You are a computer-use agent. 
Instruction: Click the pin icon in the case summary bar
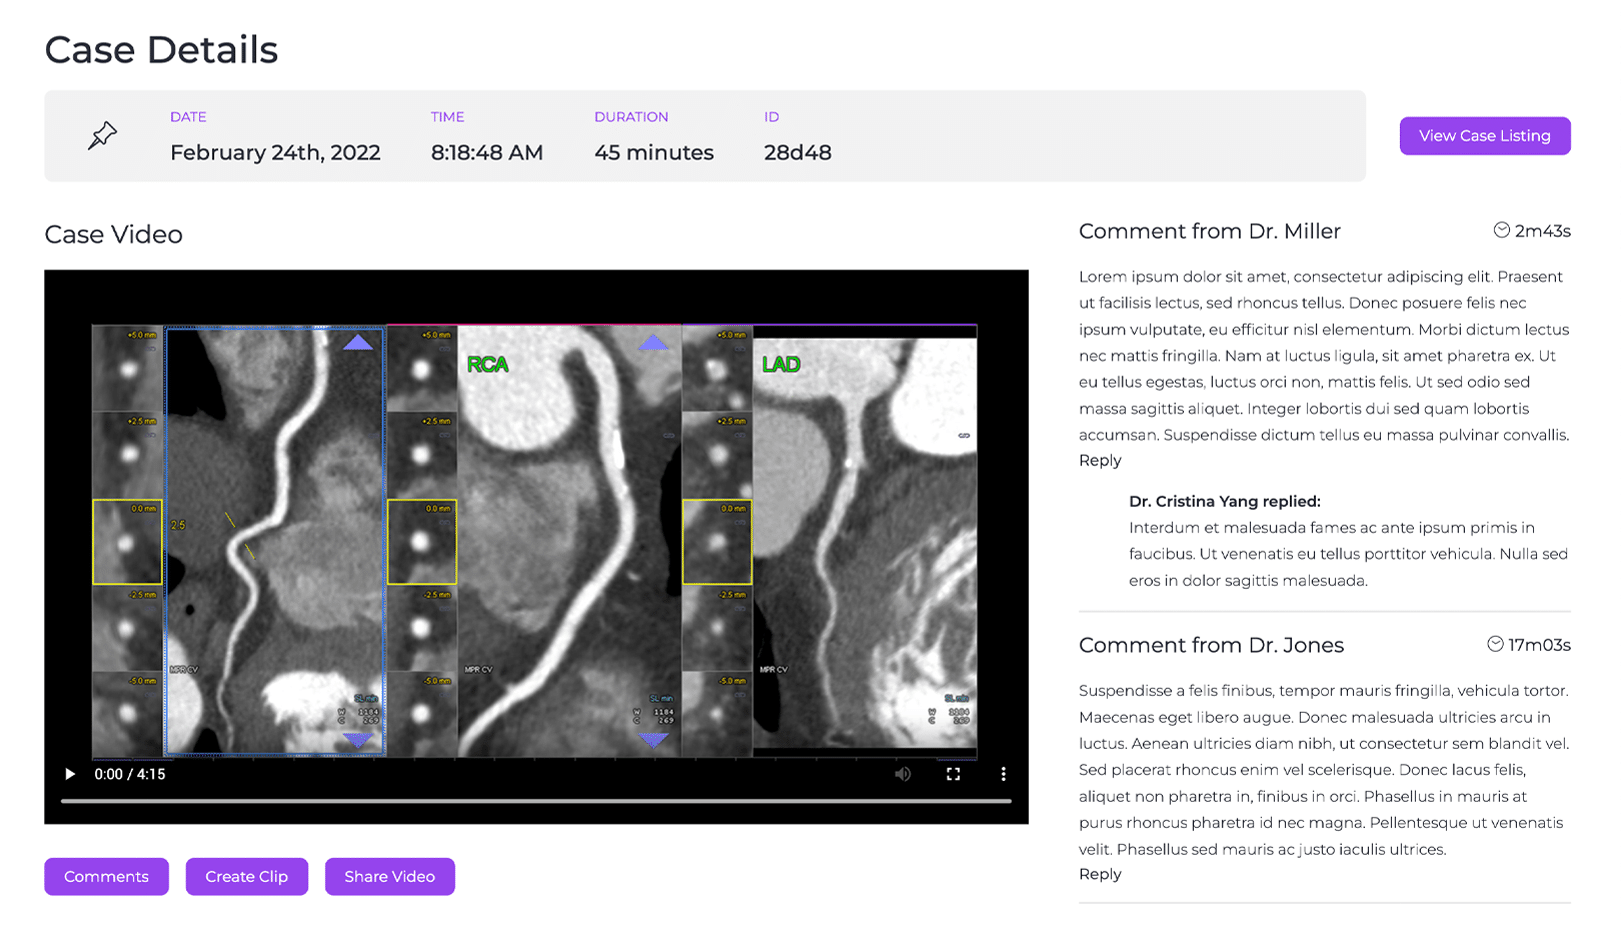tap(103, 135)
